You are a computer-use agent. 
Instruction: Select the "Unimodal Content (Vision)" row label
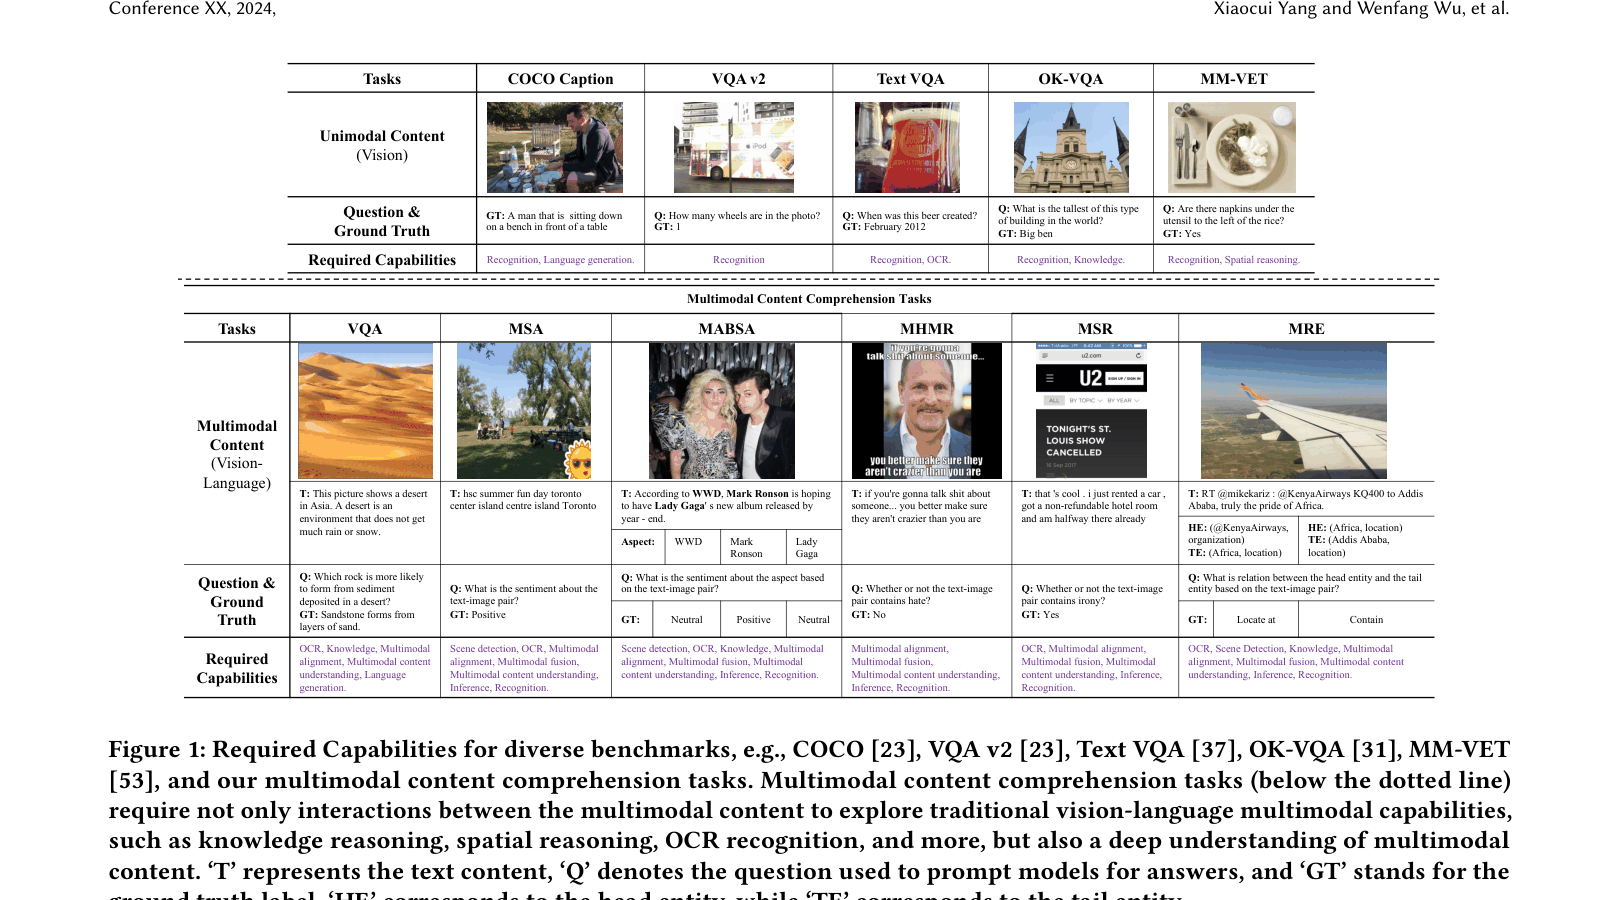pyautogui.click(x=382, y=145)
